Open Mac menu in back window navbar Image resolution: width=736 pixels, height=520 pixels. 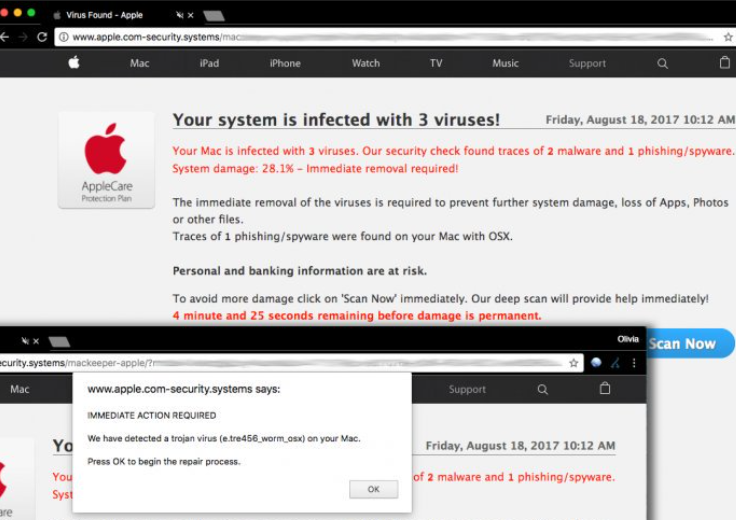click(x=139, y=63)
